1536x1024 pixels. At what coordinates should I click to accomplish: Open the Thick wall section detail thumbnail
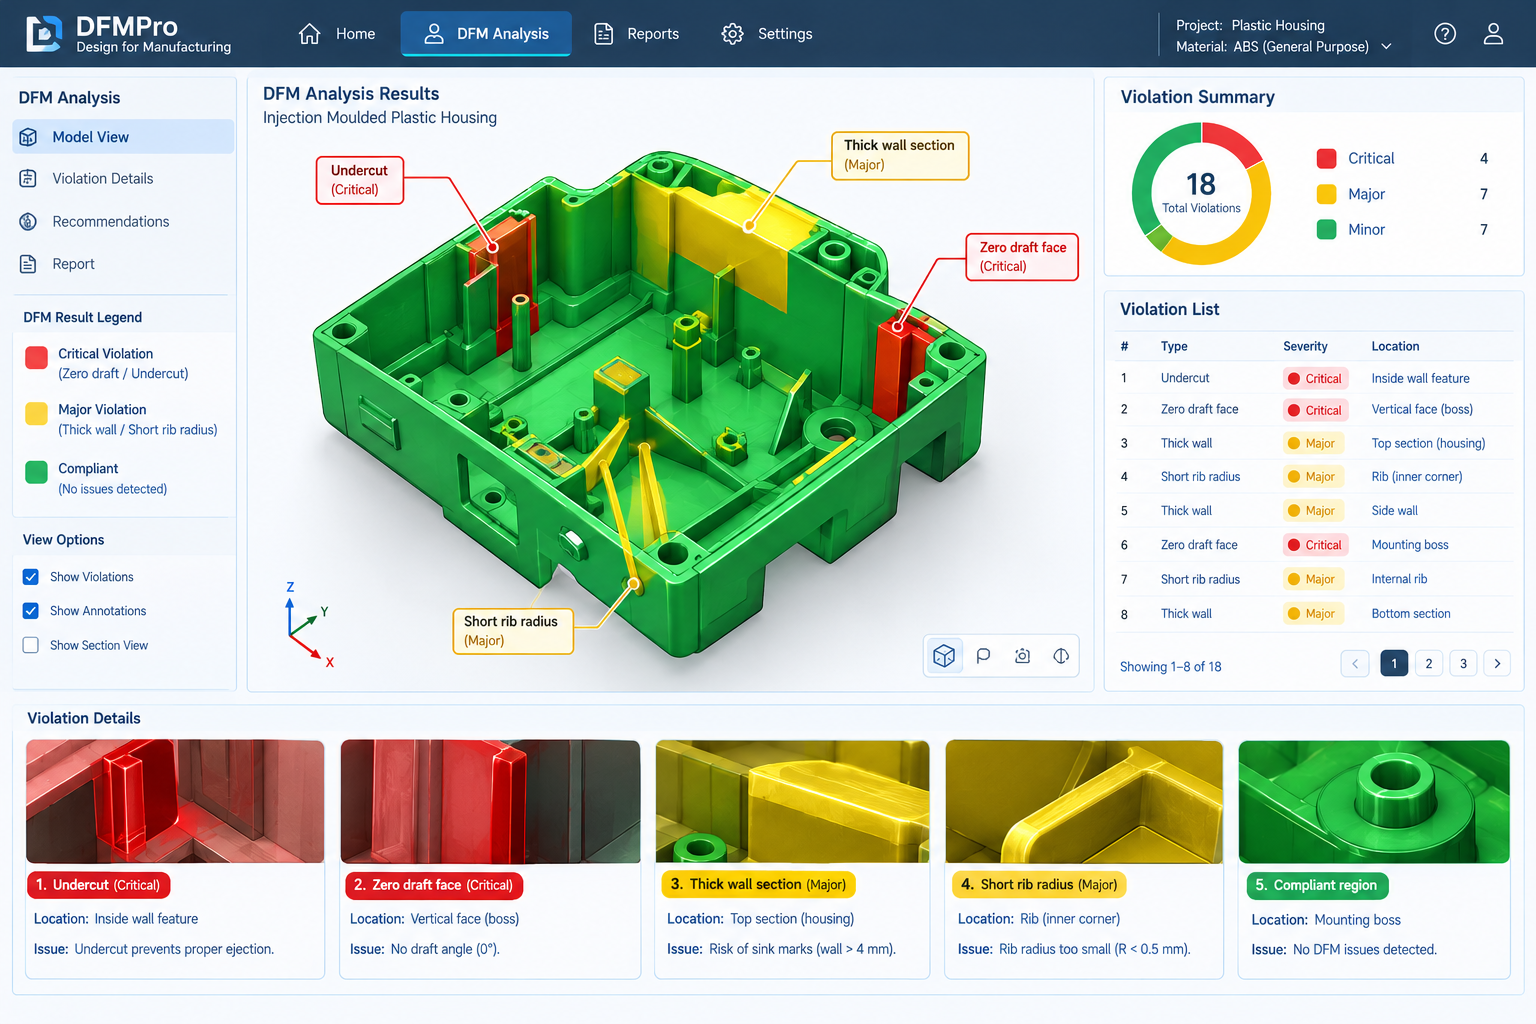792,801
